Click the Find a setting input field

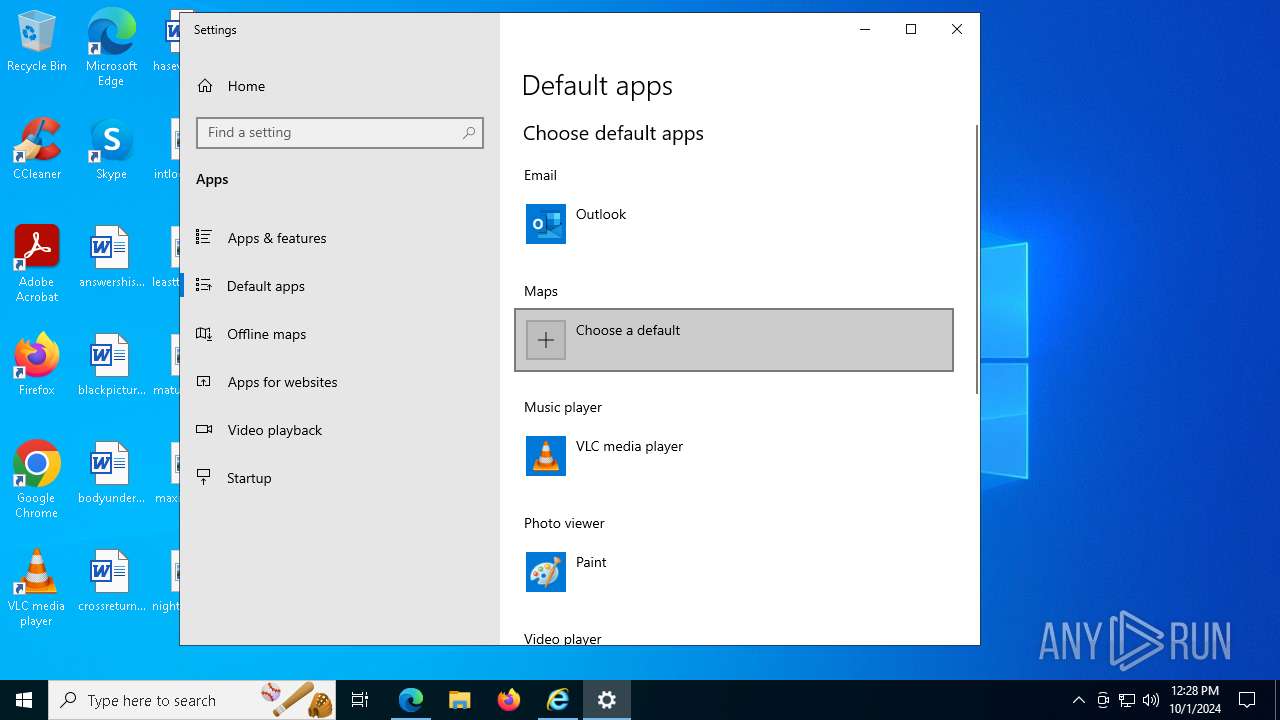(x=330, y=133)
